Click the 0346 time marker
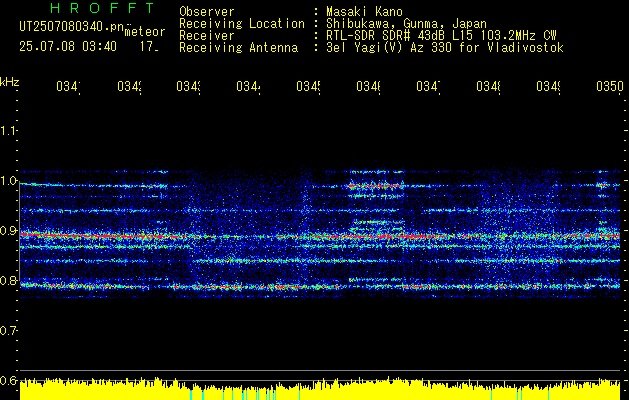629x400 pixels. coord(368,86)
